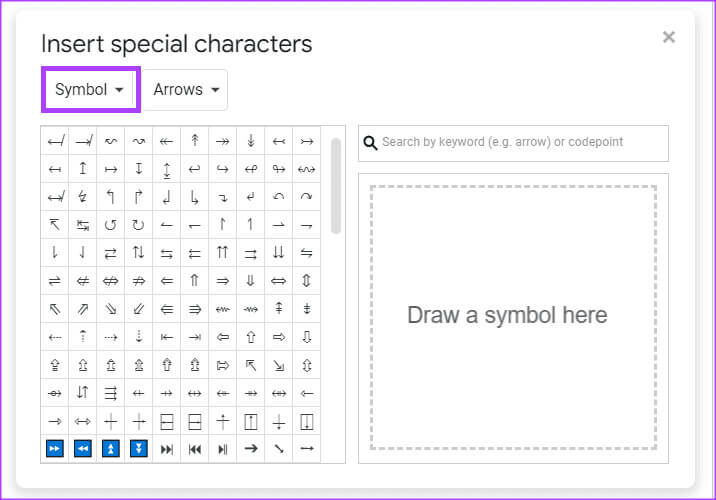Viewport: 716px width, 500px height.
Task: Insert the leftwards two-headed arrow
Action: [167, 141]
